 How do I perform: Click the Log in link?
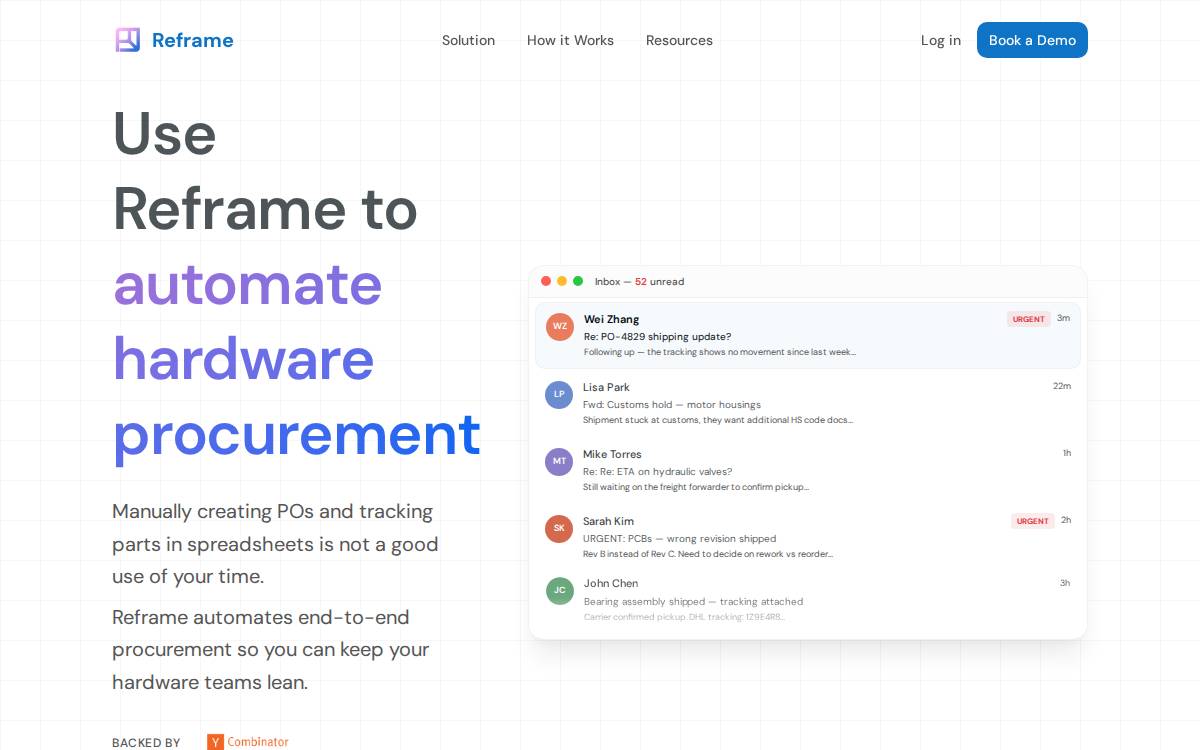941,40
